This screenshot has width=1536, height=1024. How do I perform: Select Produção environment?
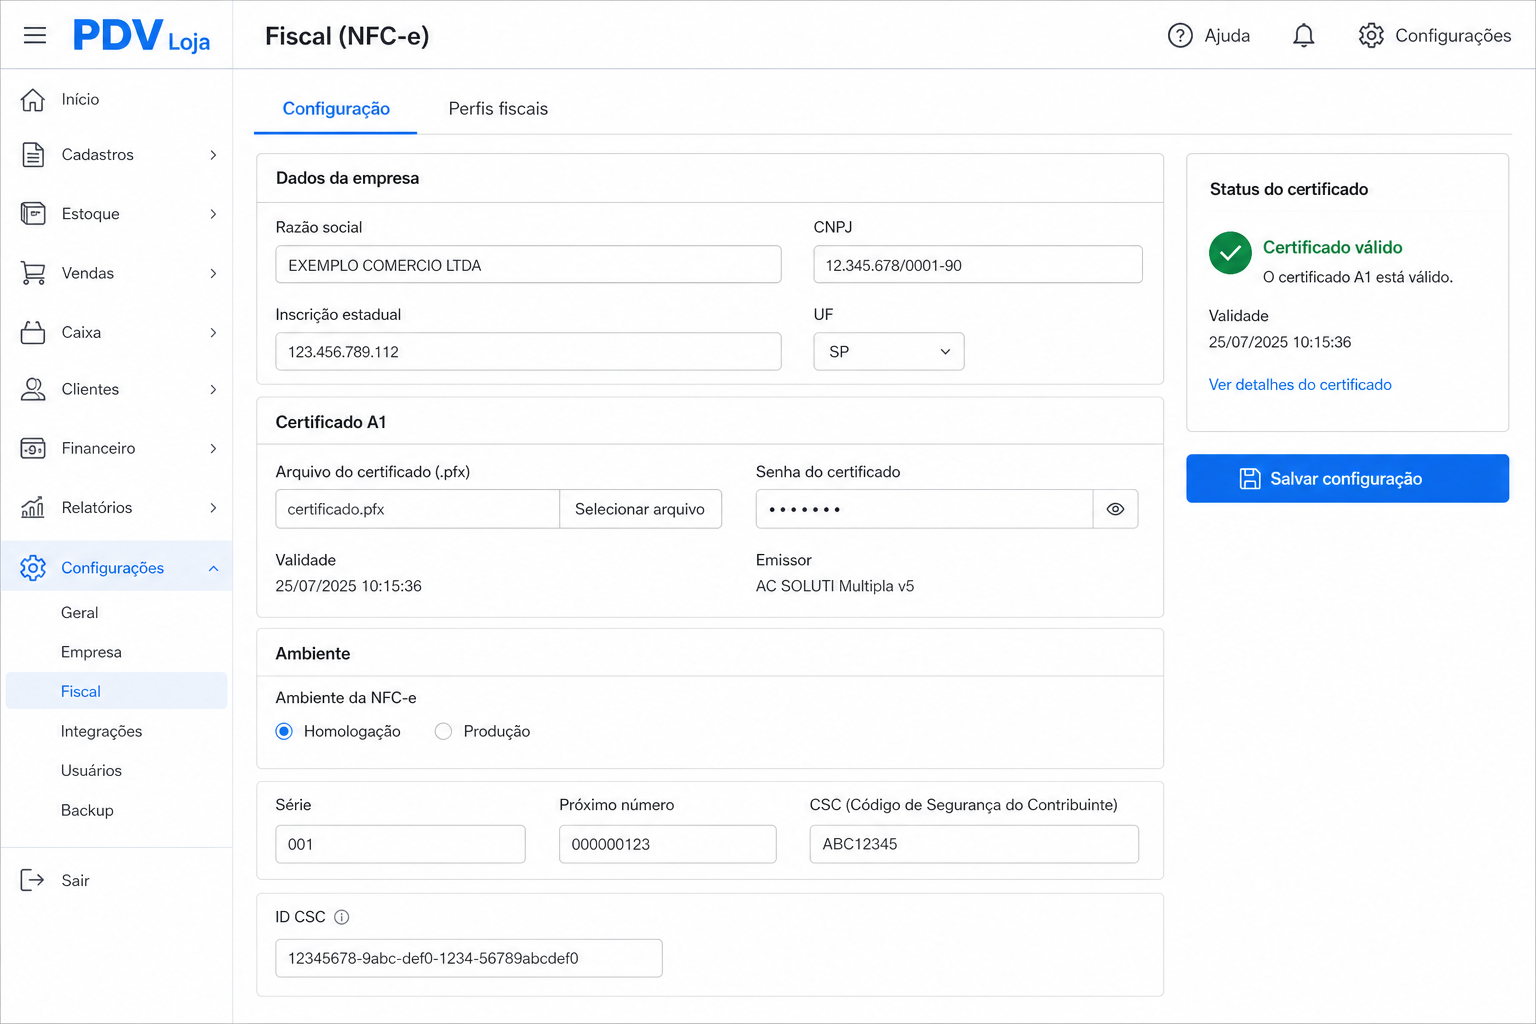point(443,731)
